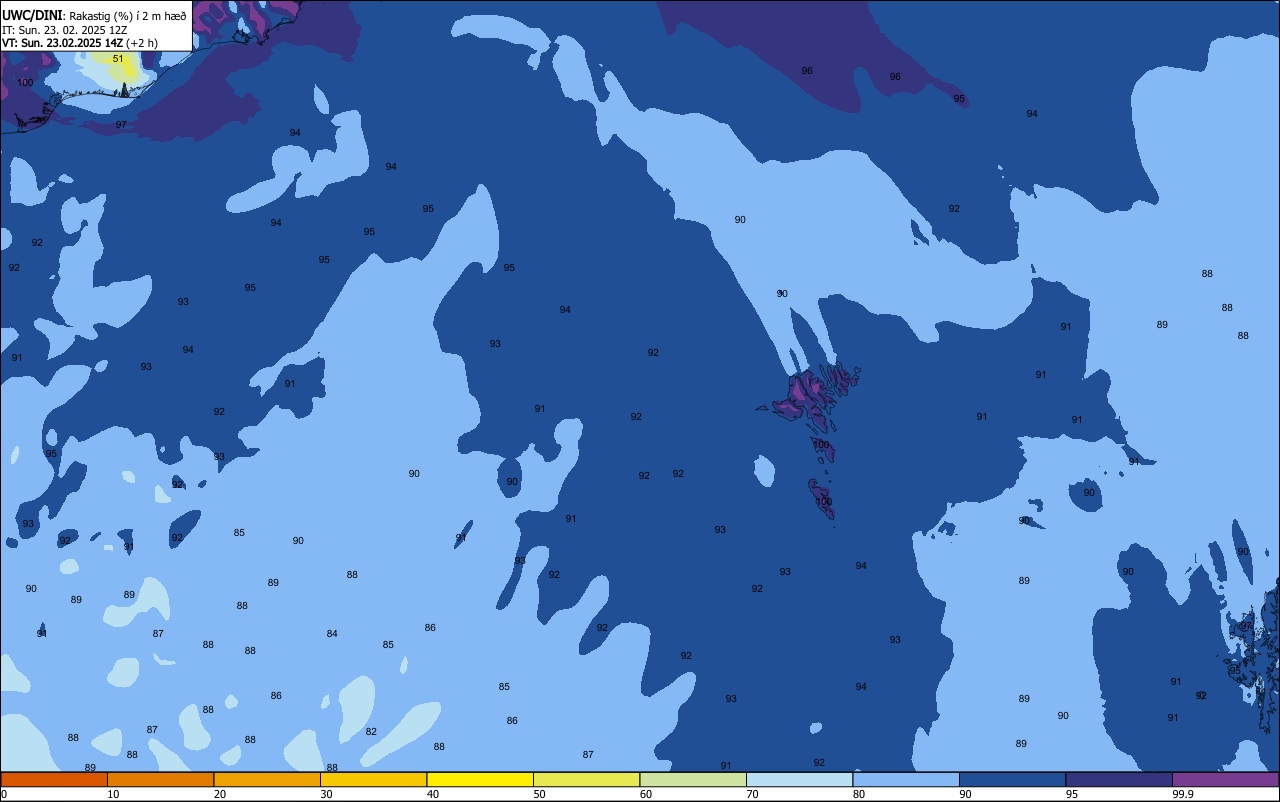The width and height of the screenshot is (1280, 802).
Task: Click the 'IT: Sun. 23. 02. 2025 12Z' line
Action: pyautogui.click(x=65, y=29)
